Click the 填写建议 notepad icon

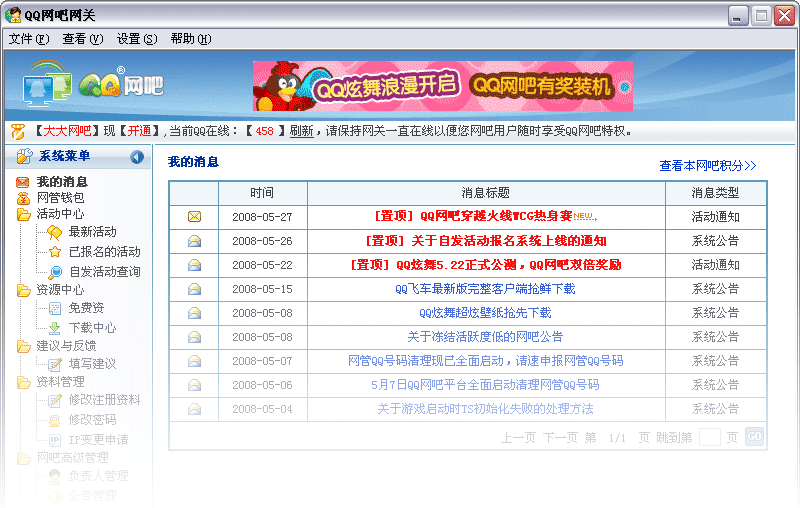pyautogui.click(x=55, y=364)
